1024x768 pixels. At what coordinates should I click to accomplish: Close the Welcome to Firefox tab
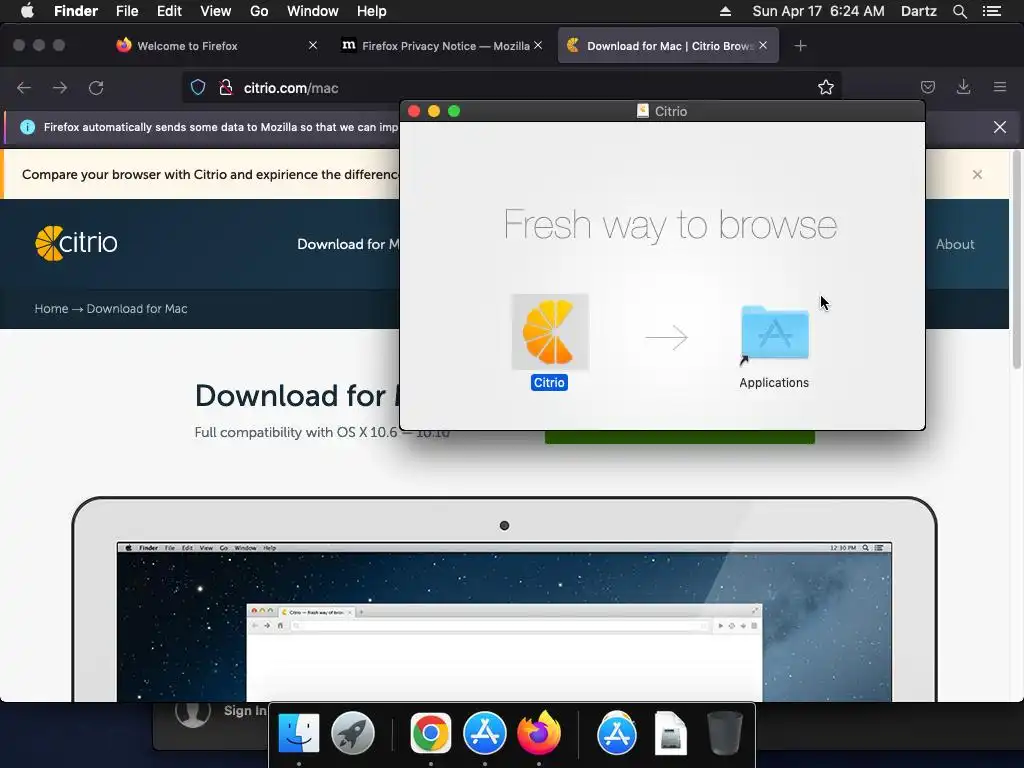[x=313, y=45]
